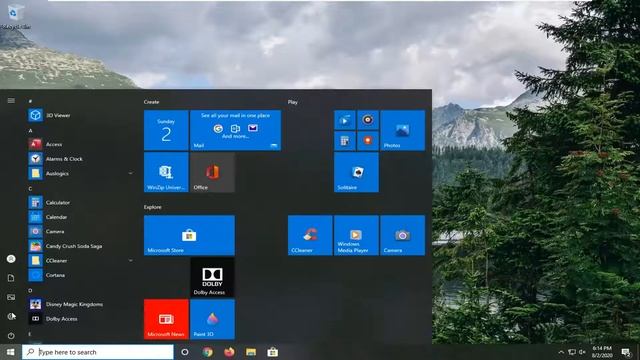Click the Power button in Start
The height and width of the screenshot is (360, 640).
click(11, 336)
